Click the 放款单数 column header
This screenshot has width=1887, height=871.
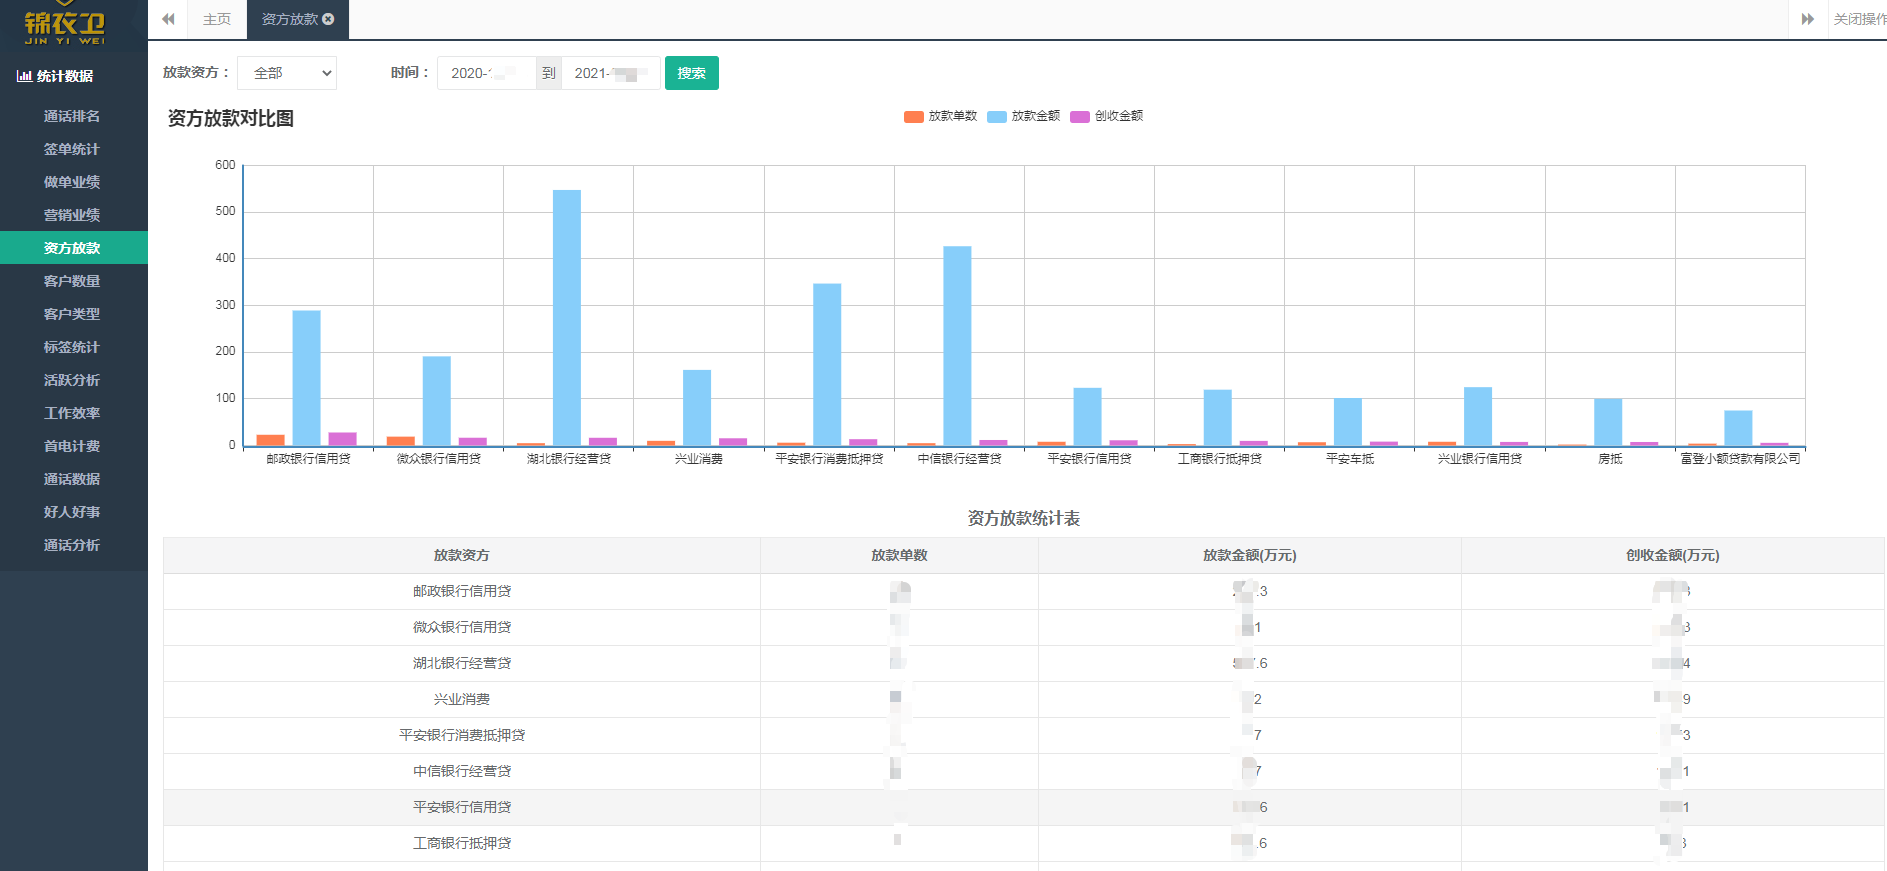pos(899,555)
